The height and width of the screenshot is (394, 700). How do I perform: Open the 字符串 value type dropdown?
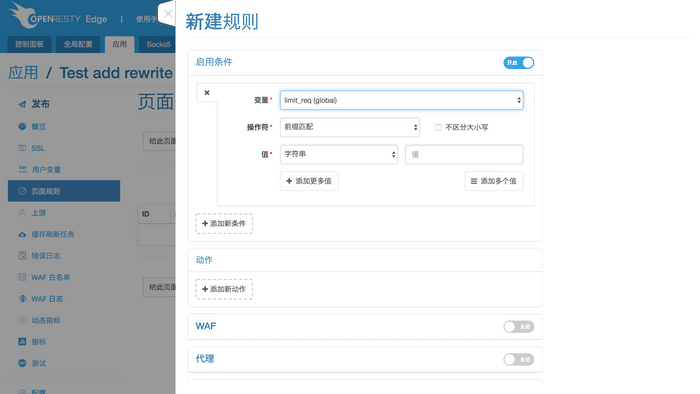(x=339, y=154)
